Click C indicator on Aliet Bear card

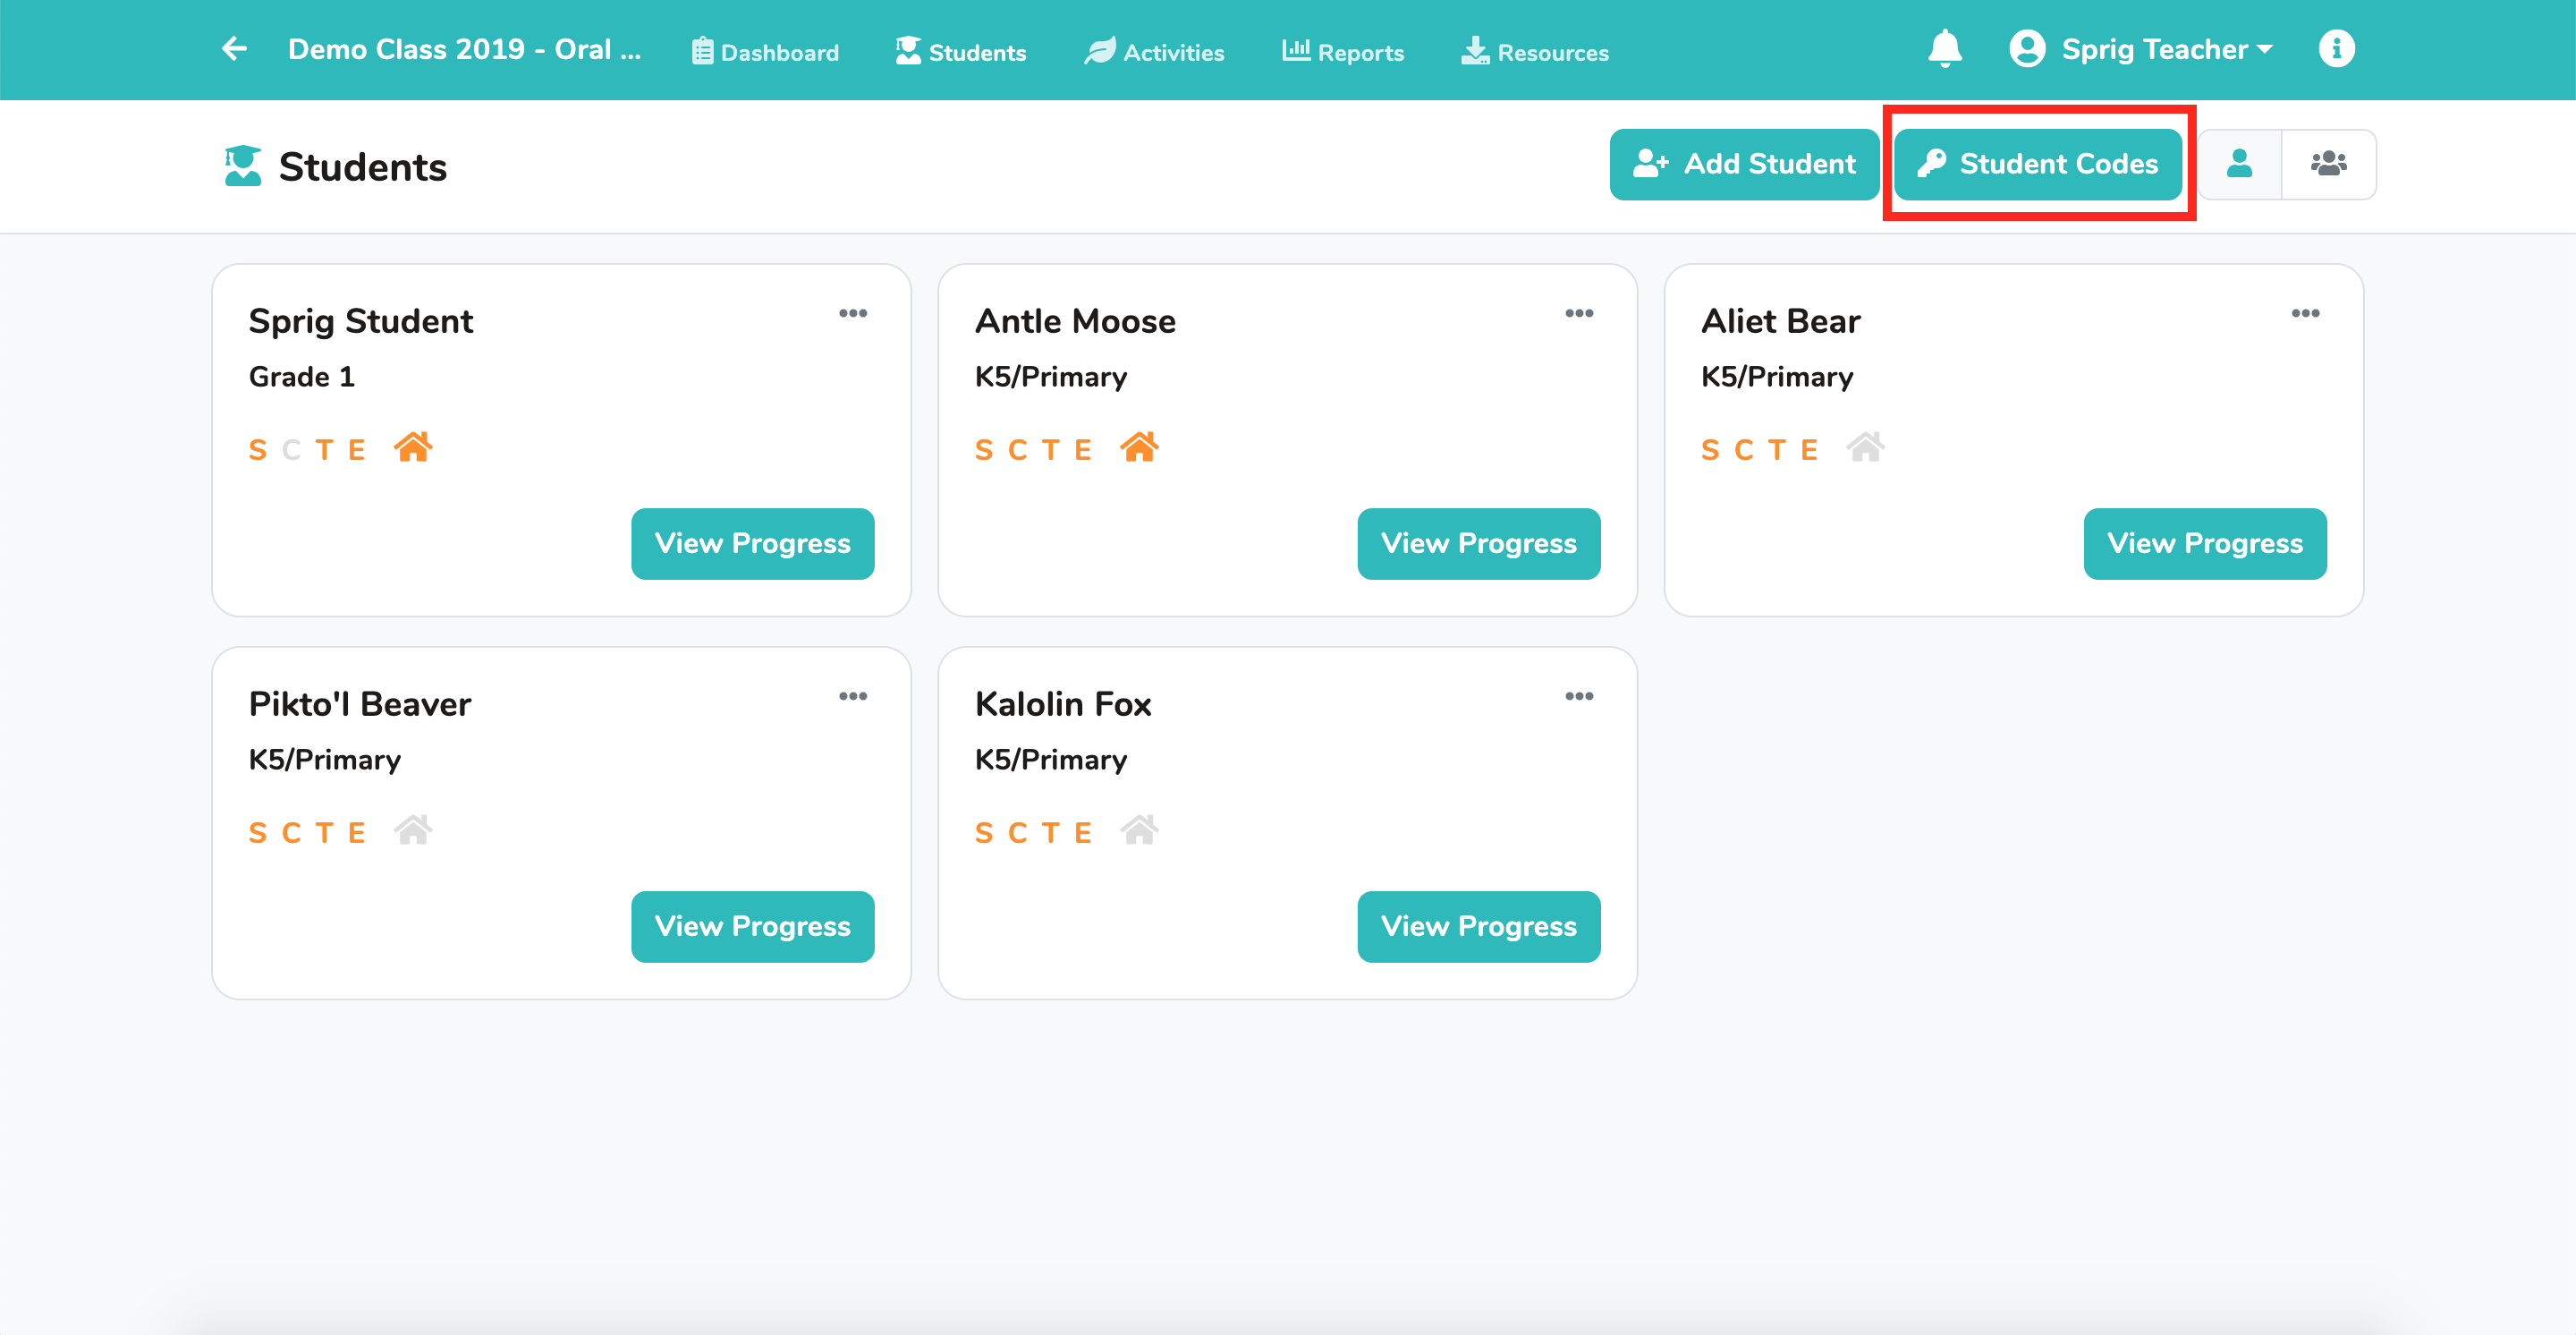1743,450
